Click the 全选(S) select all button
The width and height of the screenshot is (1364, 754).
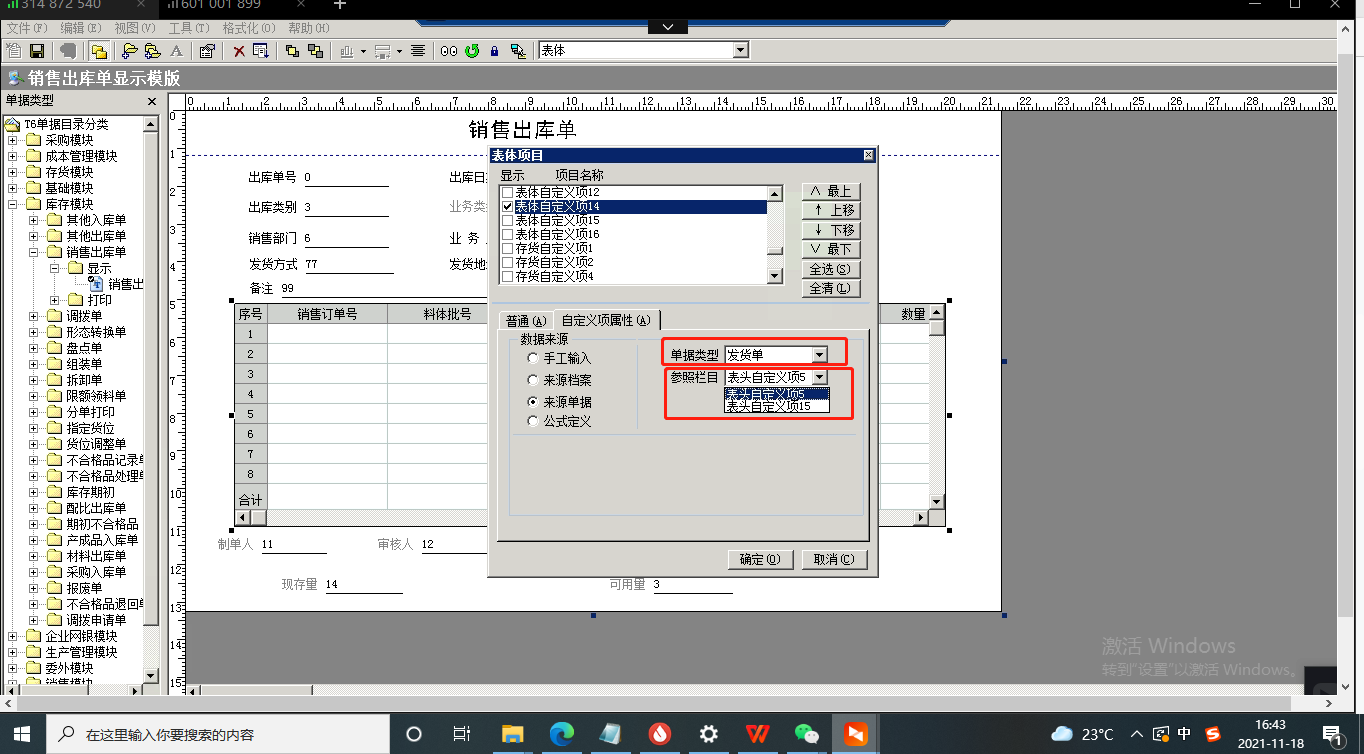tap(831, 269)
